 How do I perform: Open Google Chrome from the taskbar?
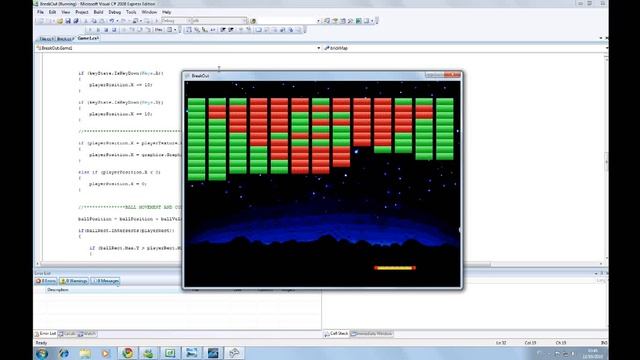(127, 353)
